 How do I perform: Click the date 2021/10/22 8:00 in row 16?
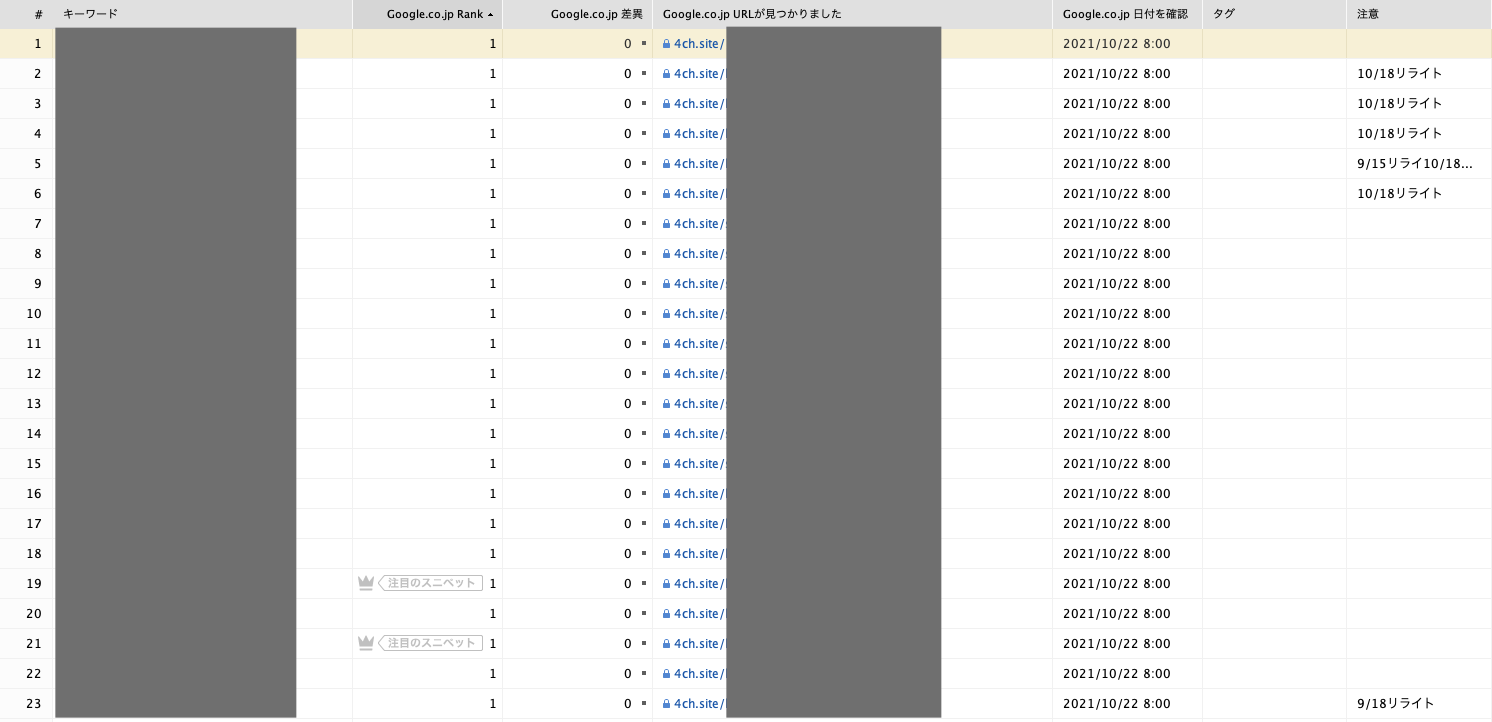pyautogui.click(x=1117, y=494)
